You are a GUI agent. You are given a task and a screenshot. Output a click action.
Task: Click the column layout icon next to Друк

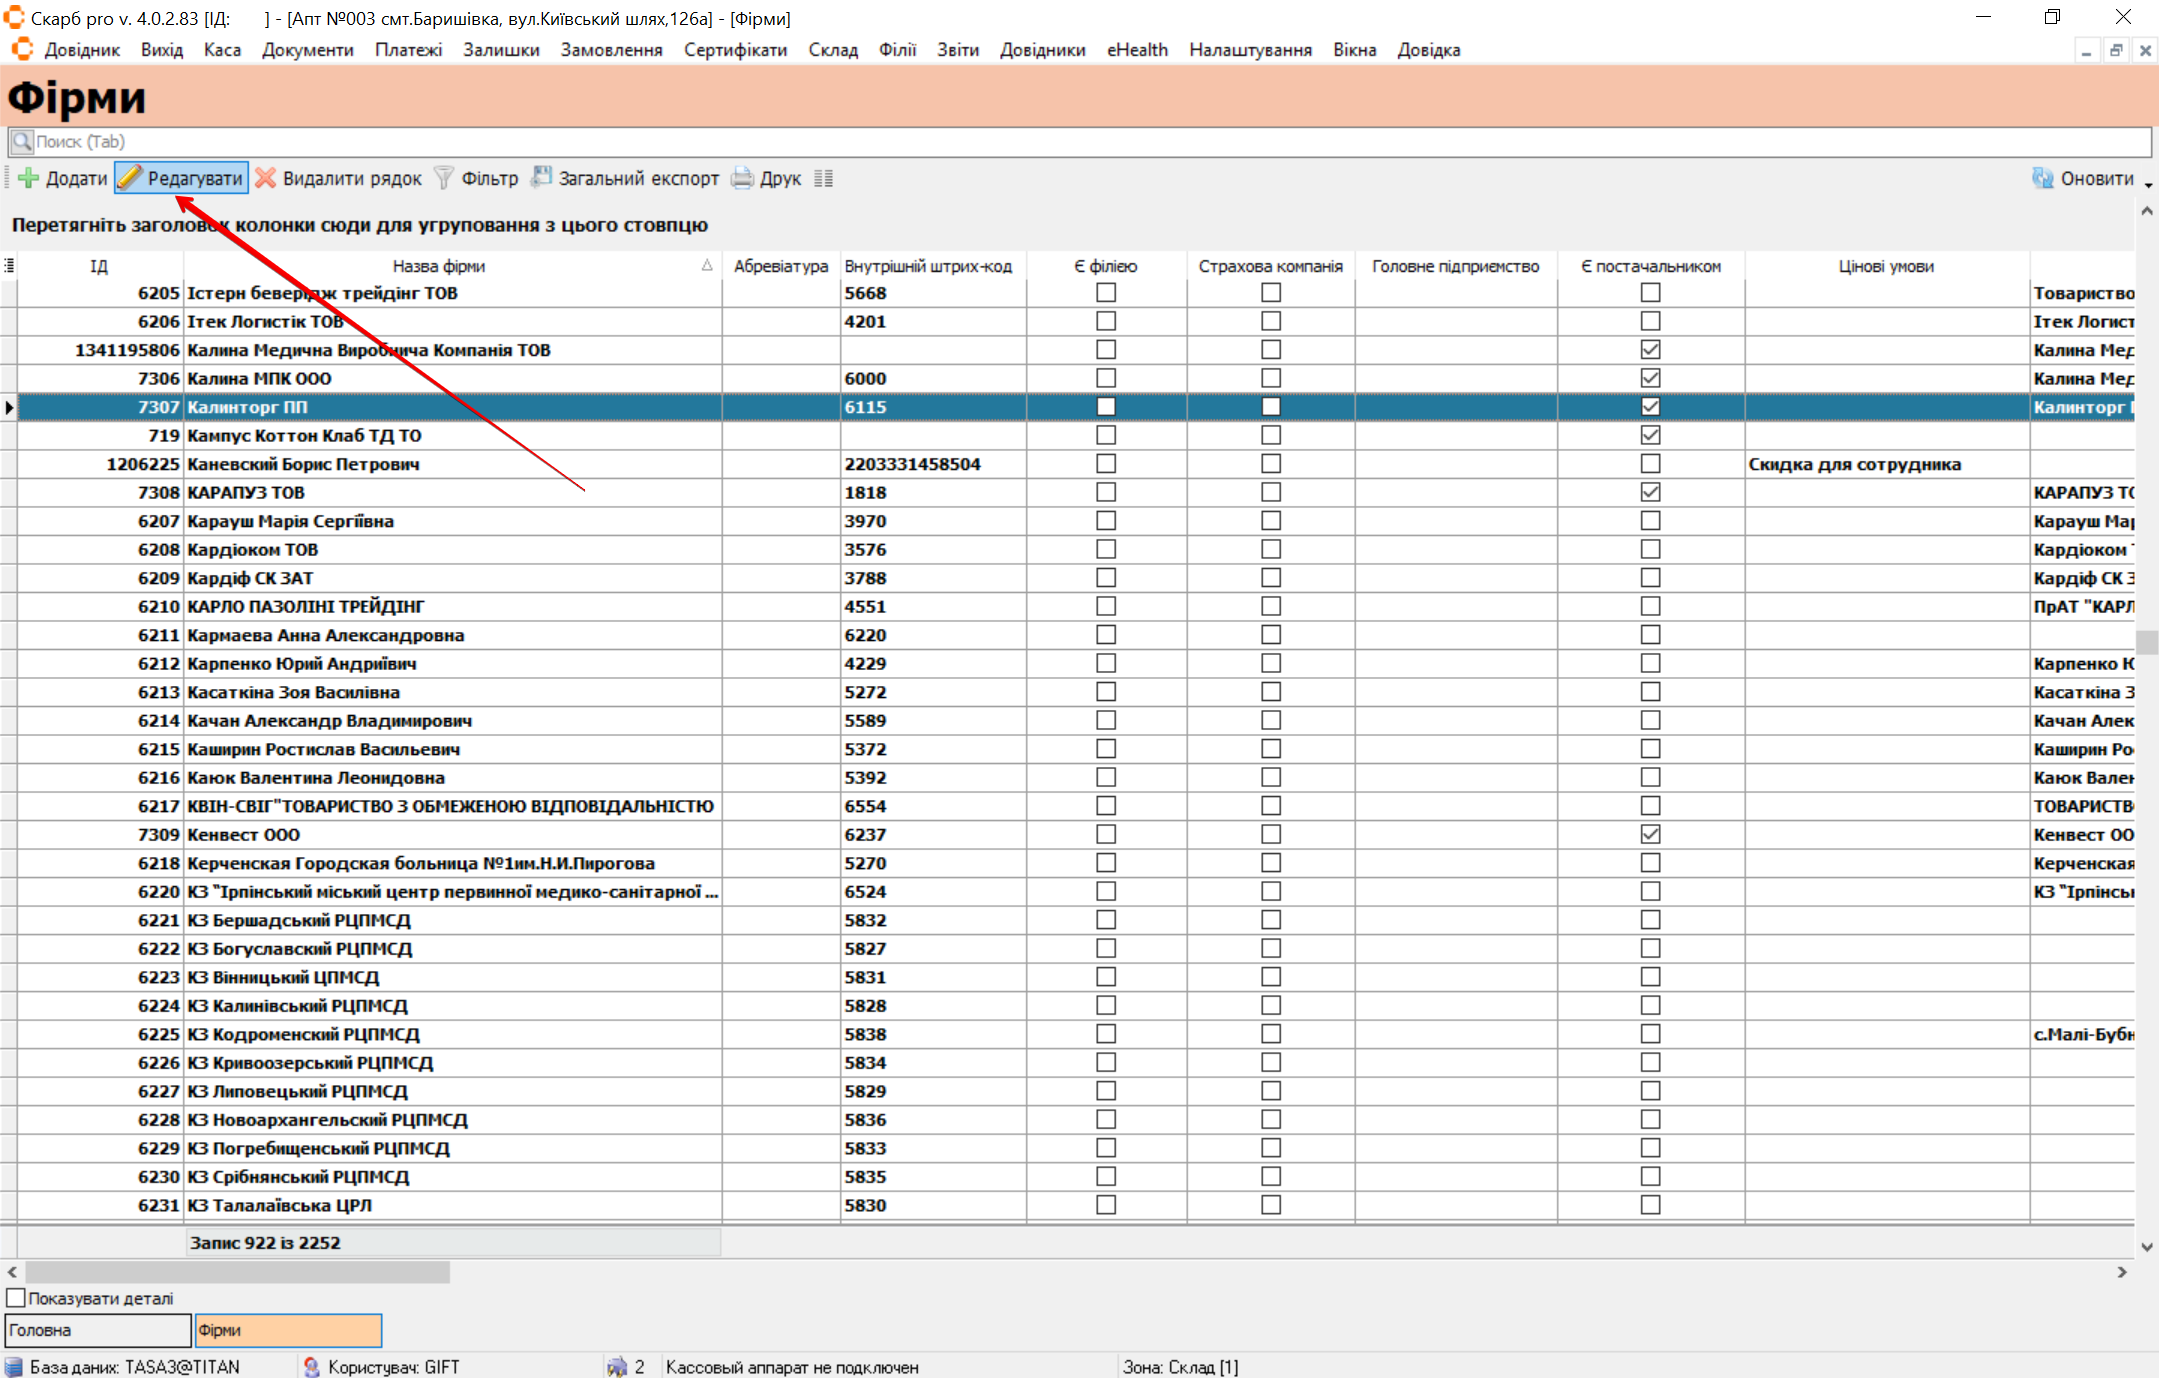click(x=823, y=178)
